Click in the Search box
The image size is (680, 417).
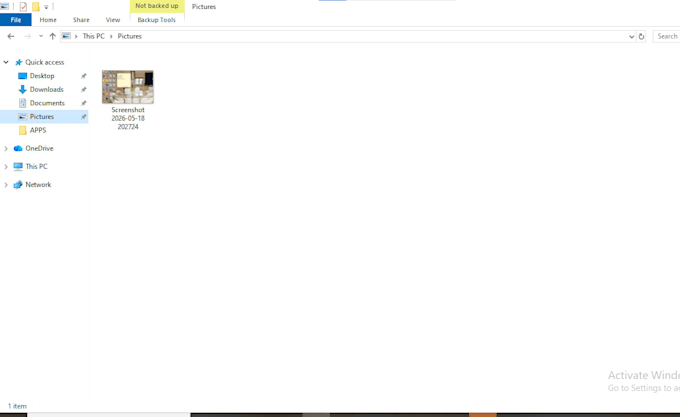pos(667,36)
